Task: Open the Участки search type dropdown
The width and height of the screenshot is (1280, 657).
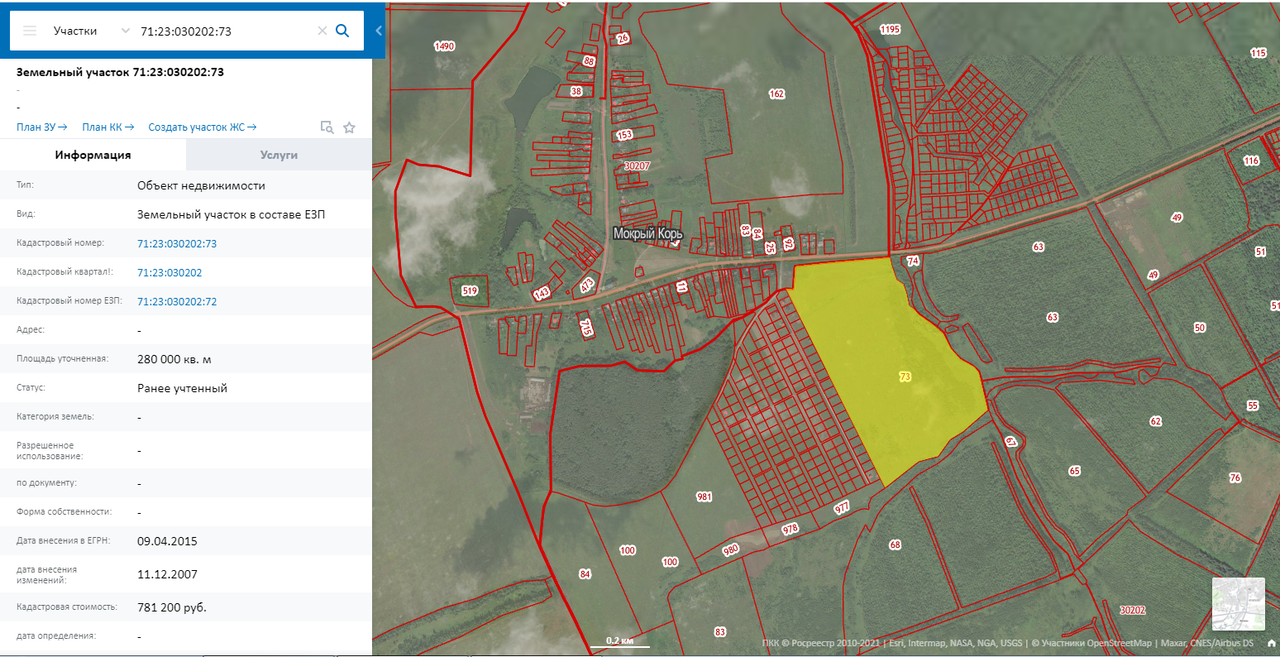Action: click(x=90, y=31)
